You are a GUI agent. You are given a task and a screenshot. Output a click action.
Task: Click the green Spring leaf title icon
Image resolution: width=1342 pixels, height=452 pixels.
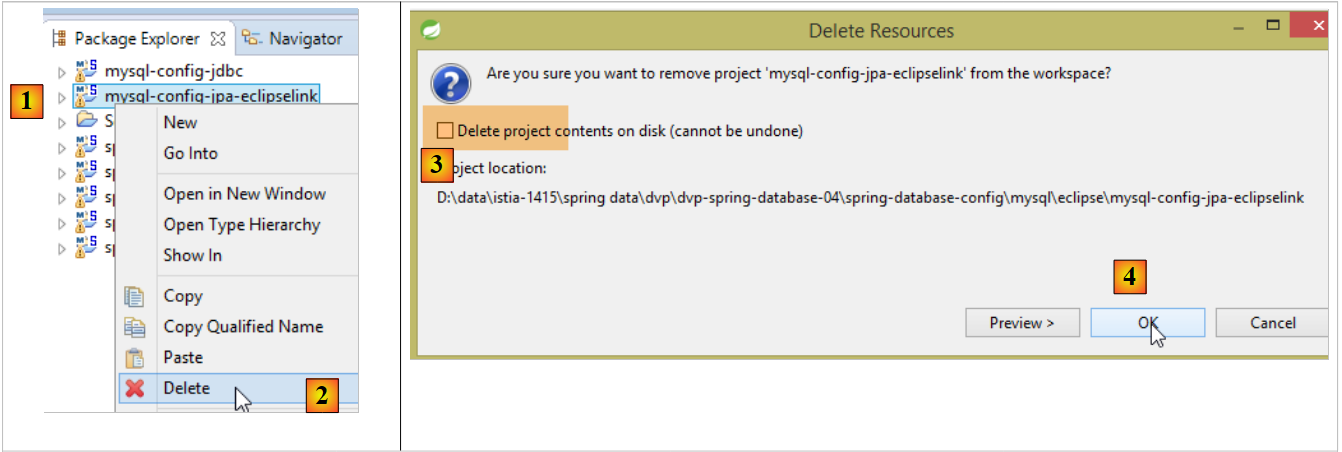point(433,30)
